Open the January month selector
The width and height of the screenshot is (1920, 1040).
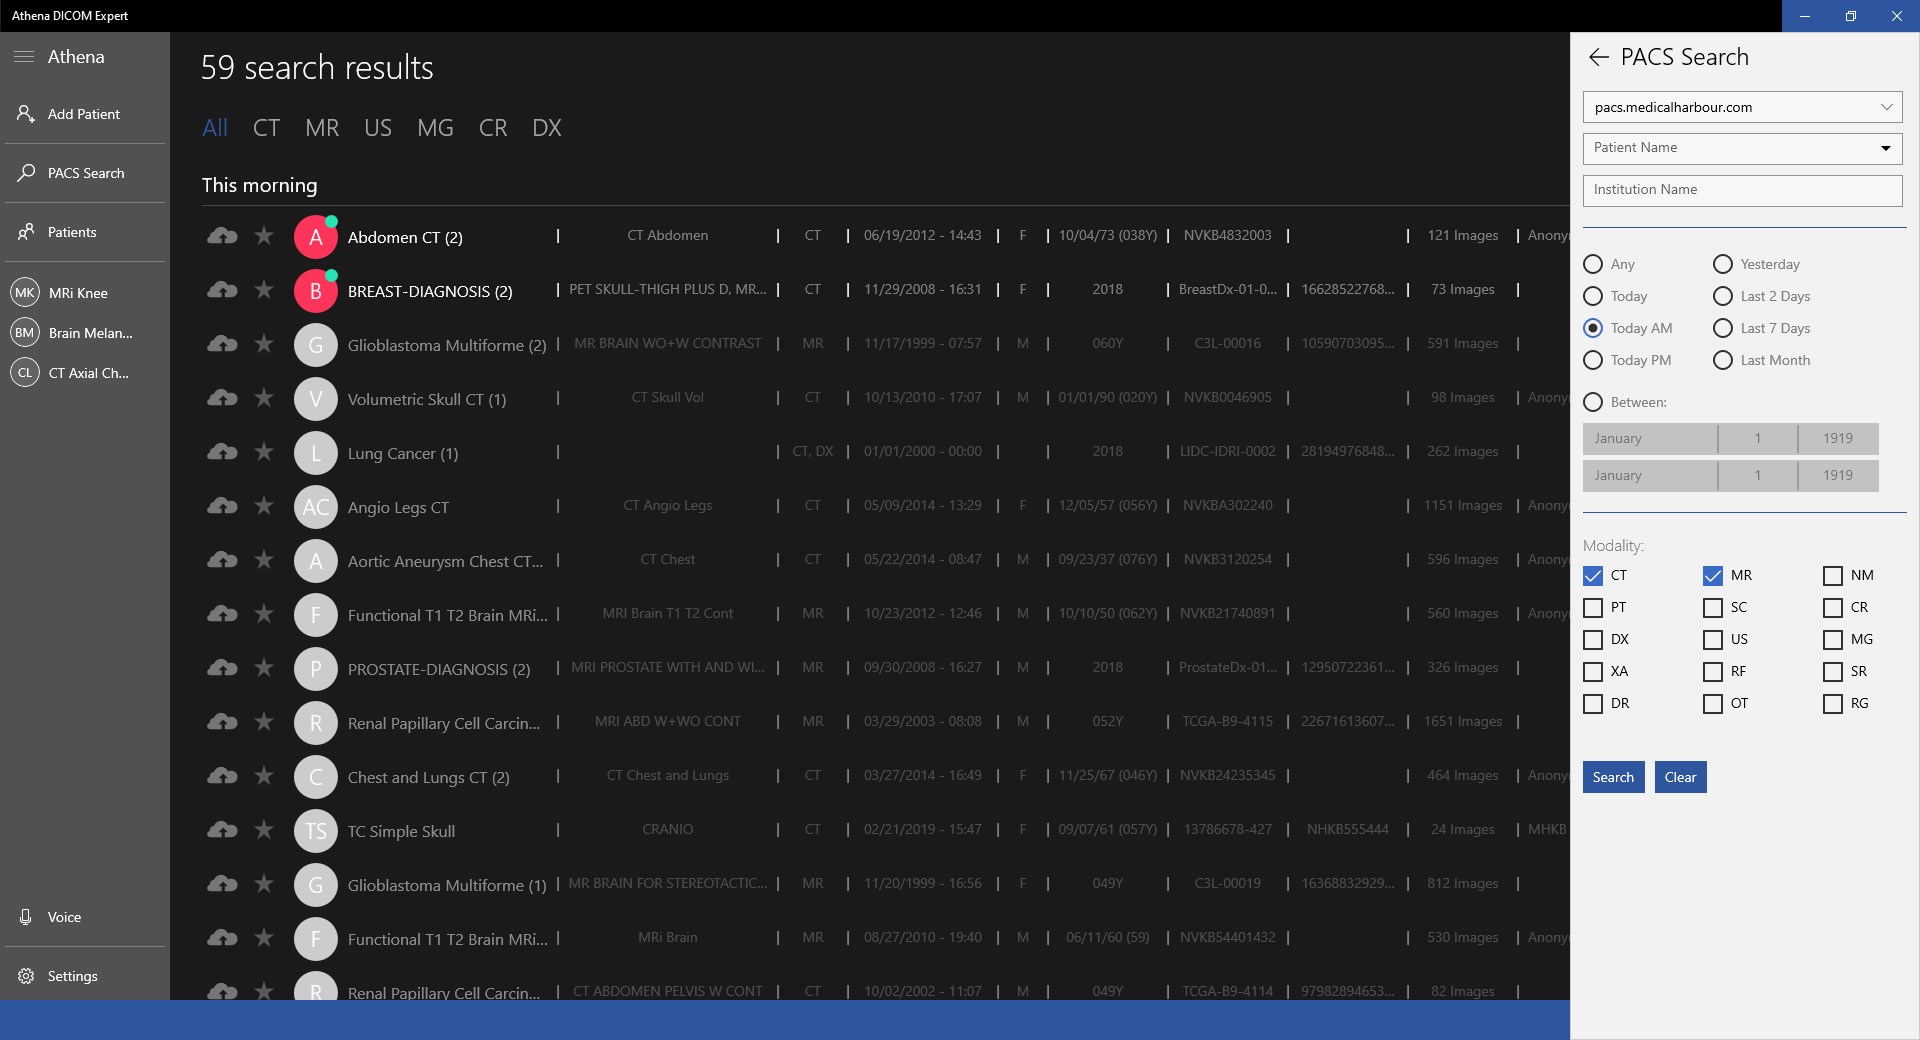(1648, 438)
